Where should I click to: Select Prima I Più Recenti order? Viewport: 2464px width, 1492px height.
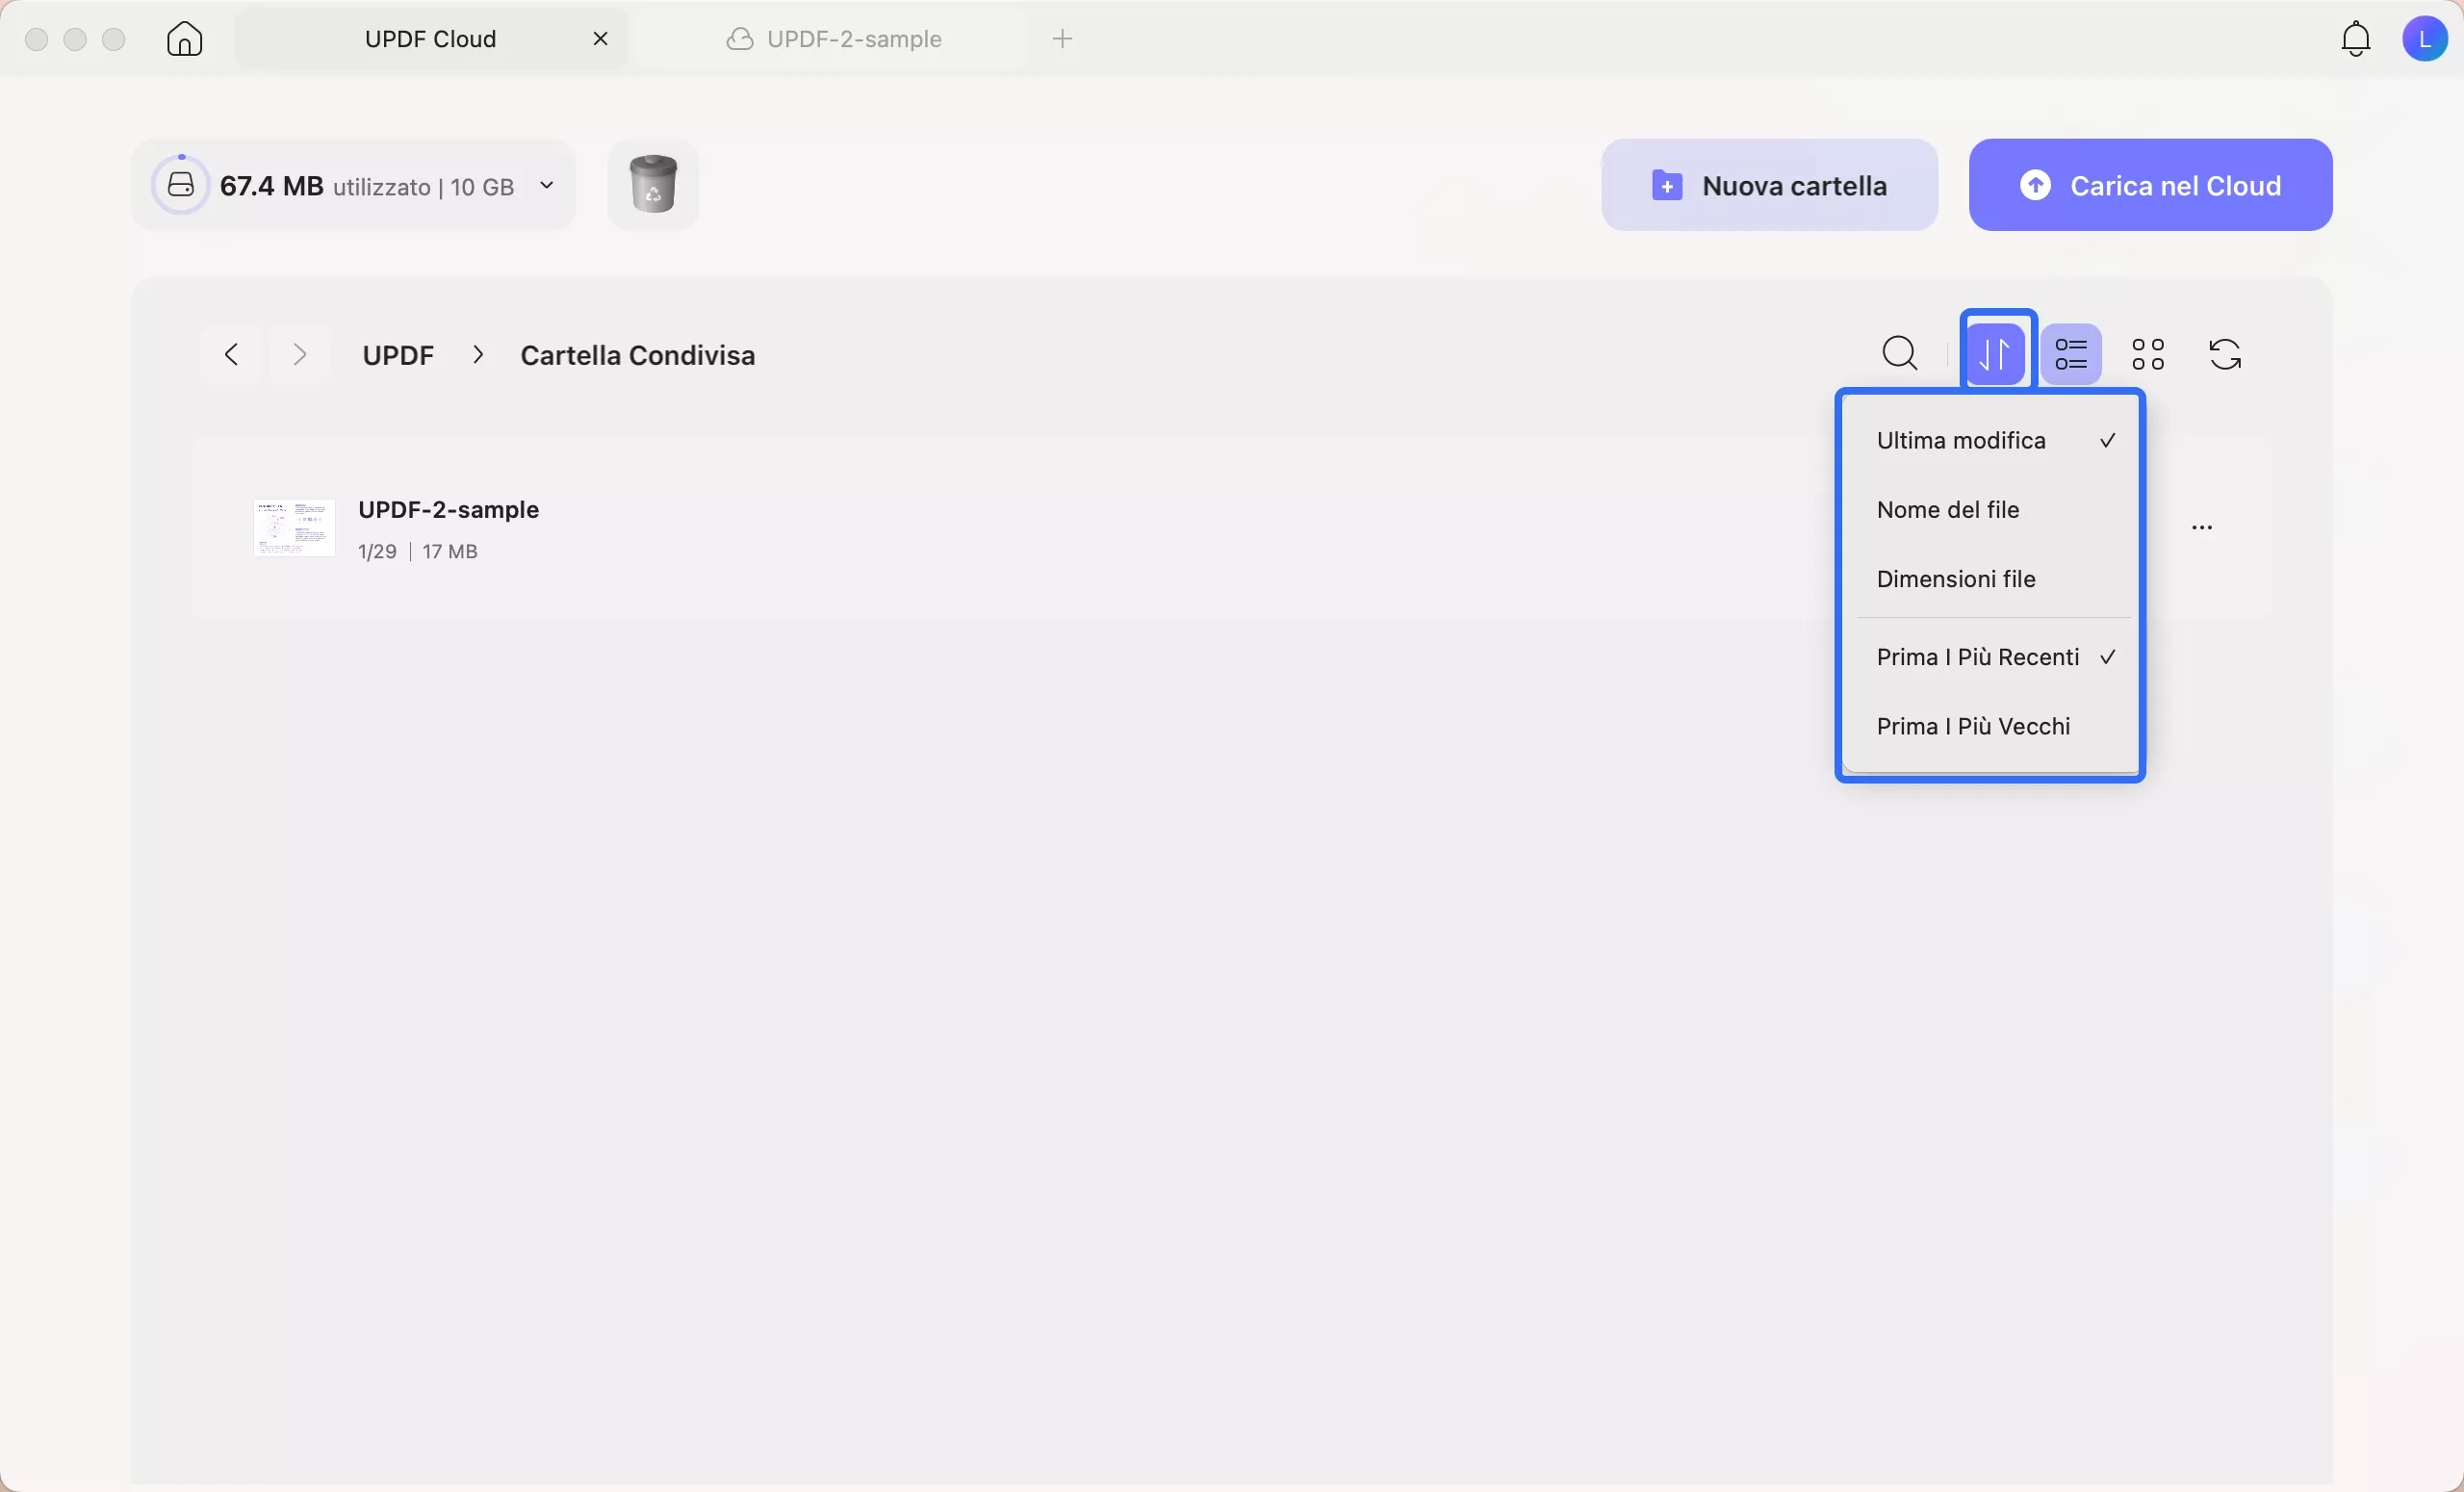point(1977,657)
